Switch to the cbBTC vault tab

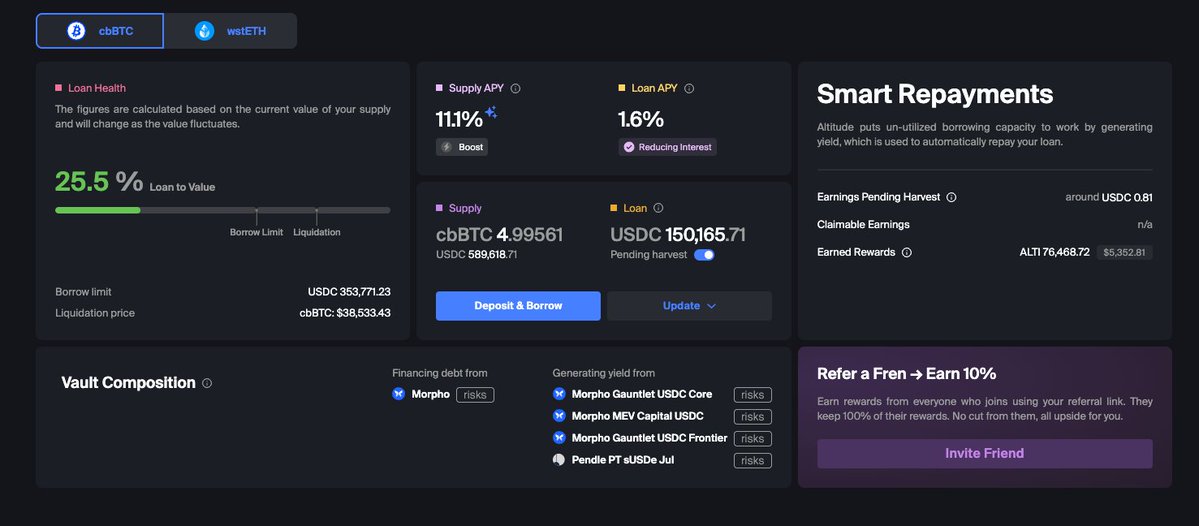point(99,31)
